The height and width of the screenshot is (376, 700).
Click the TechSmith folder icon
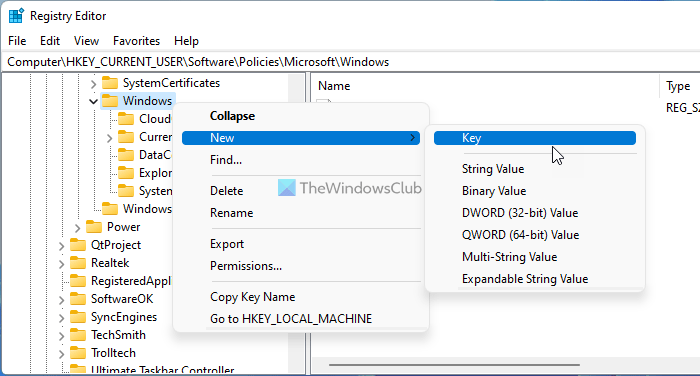(x=78, y=335)
